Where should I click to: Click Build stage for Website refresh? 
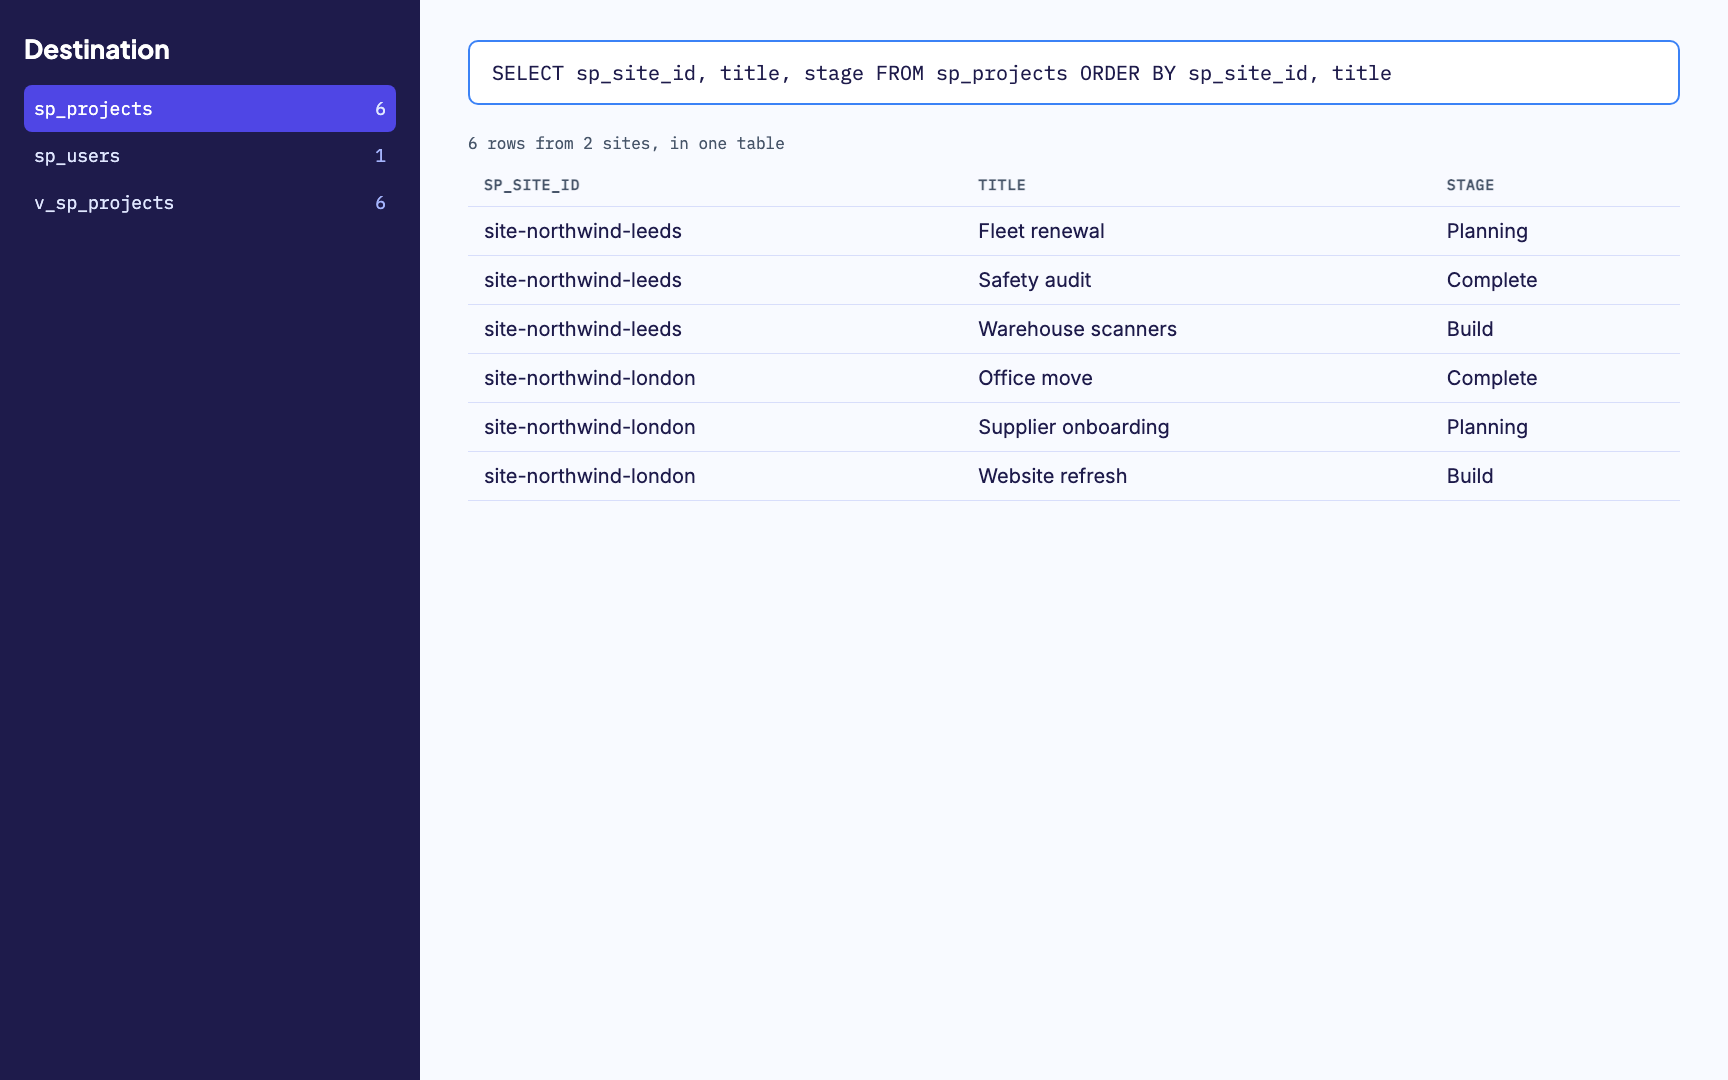click(x=1469, y=476)
